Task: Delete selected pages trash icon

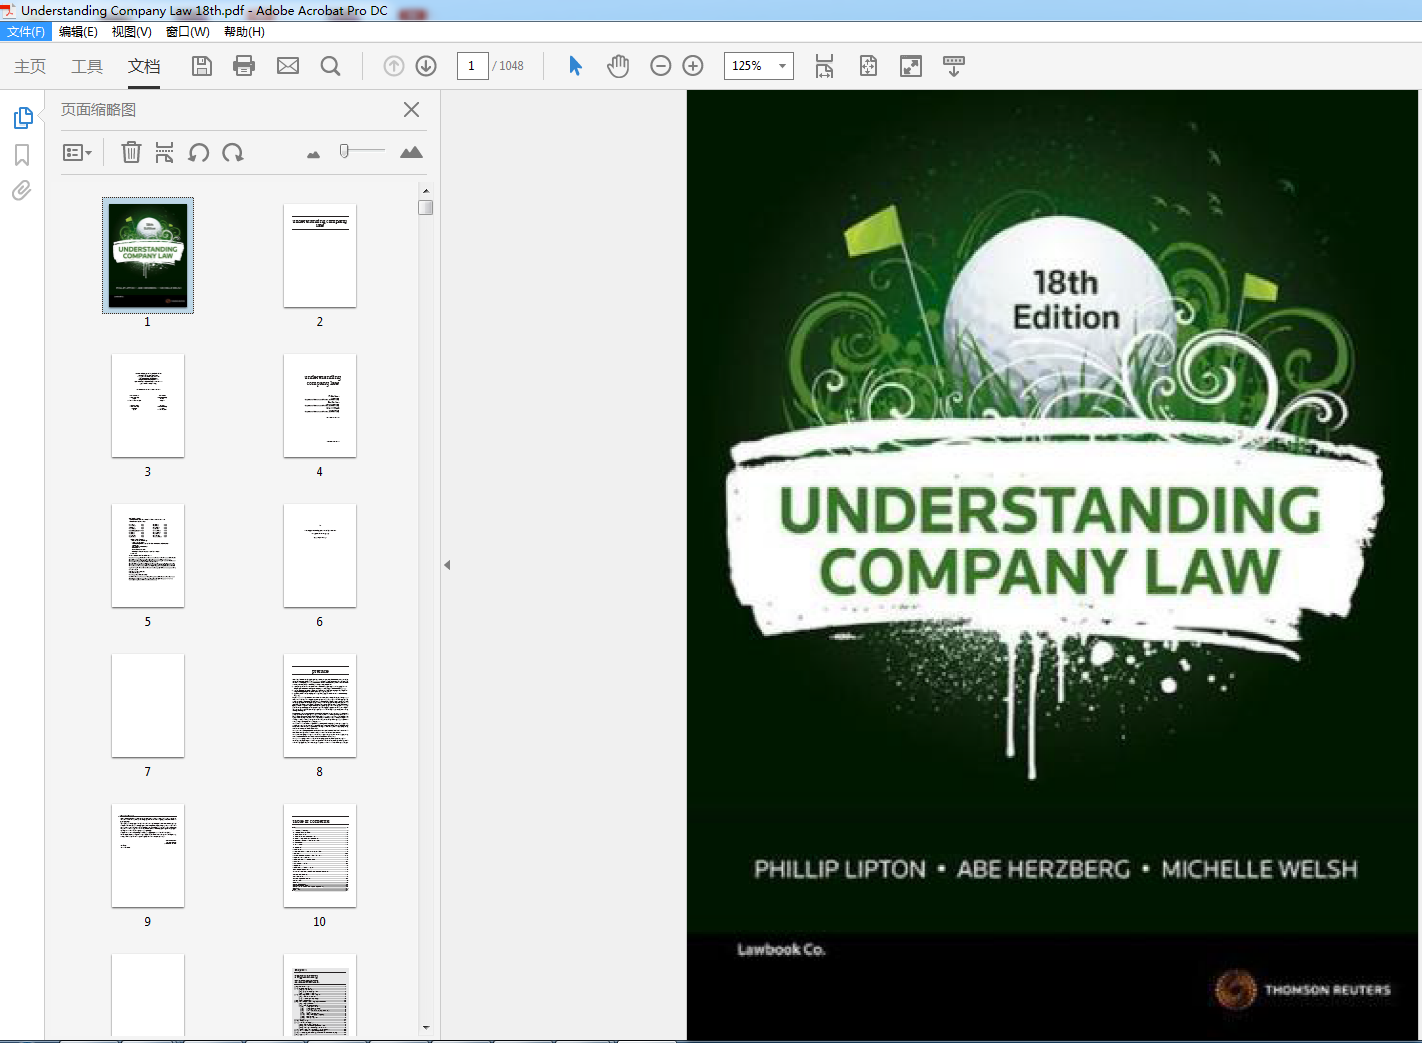Action: (131, 152)
